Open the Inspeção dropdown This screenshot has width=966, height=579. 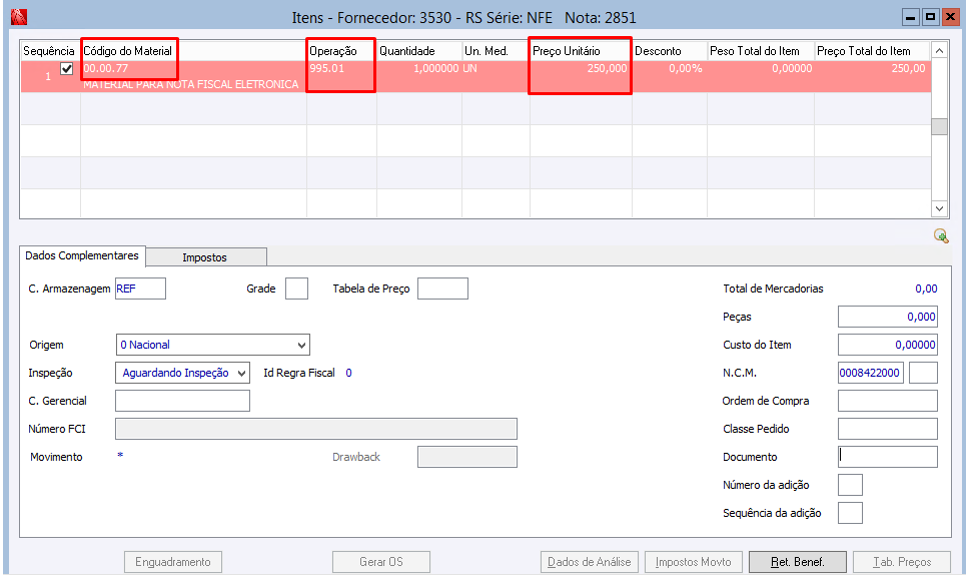[182, 373]
